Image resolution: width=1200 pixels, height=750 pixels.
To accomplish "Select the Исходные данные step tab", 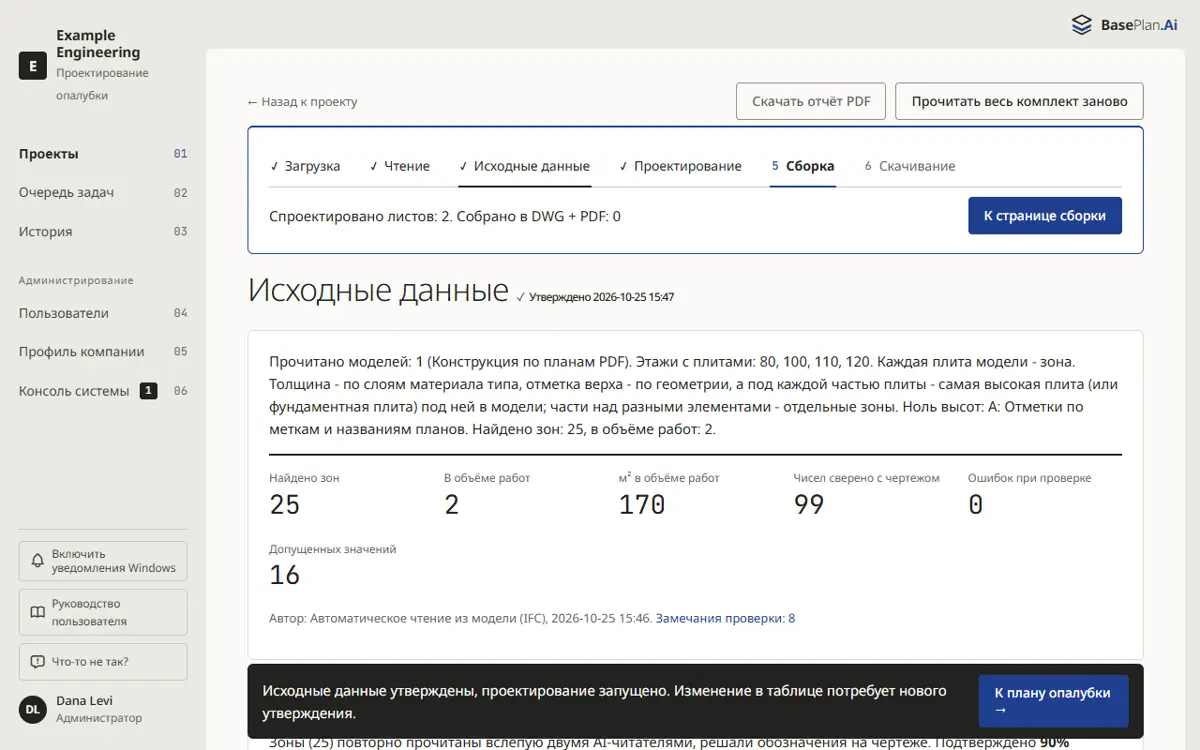I will (525, 166).
